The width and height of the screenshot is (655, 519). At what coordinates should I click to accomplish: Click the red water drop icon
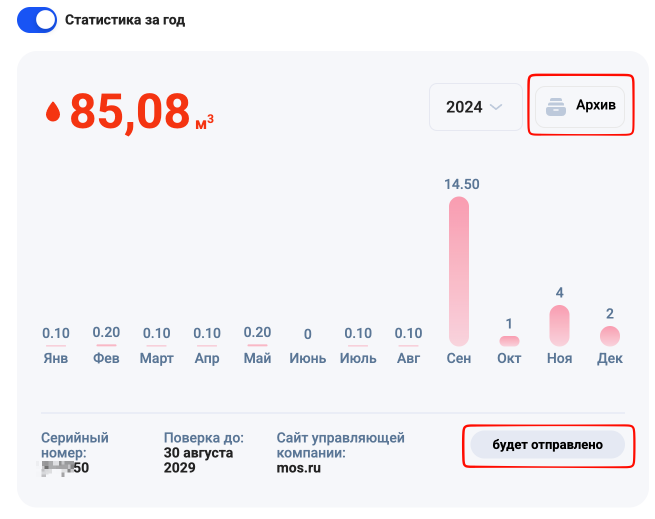[53, 112]
